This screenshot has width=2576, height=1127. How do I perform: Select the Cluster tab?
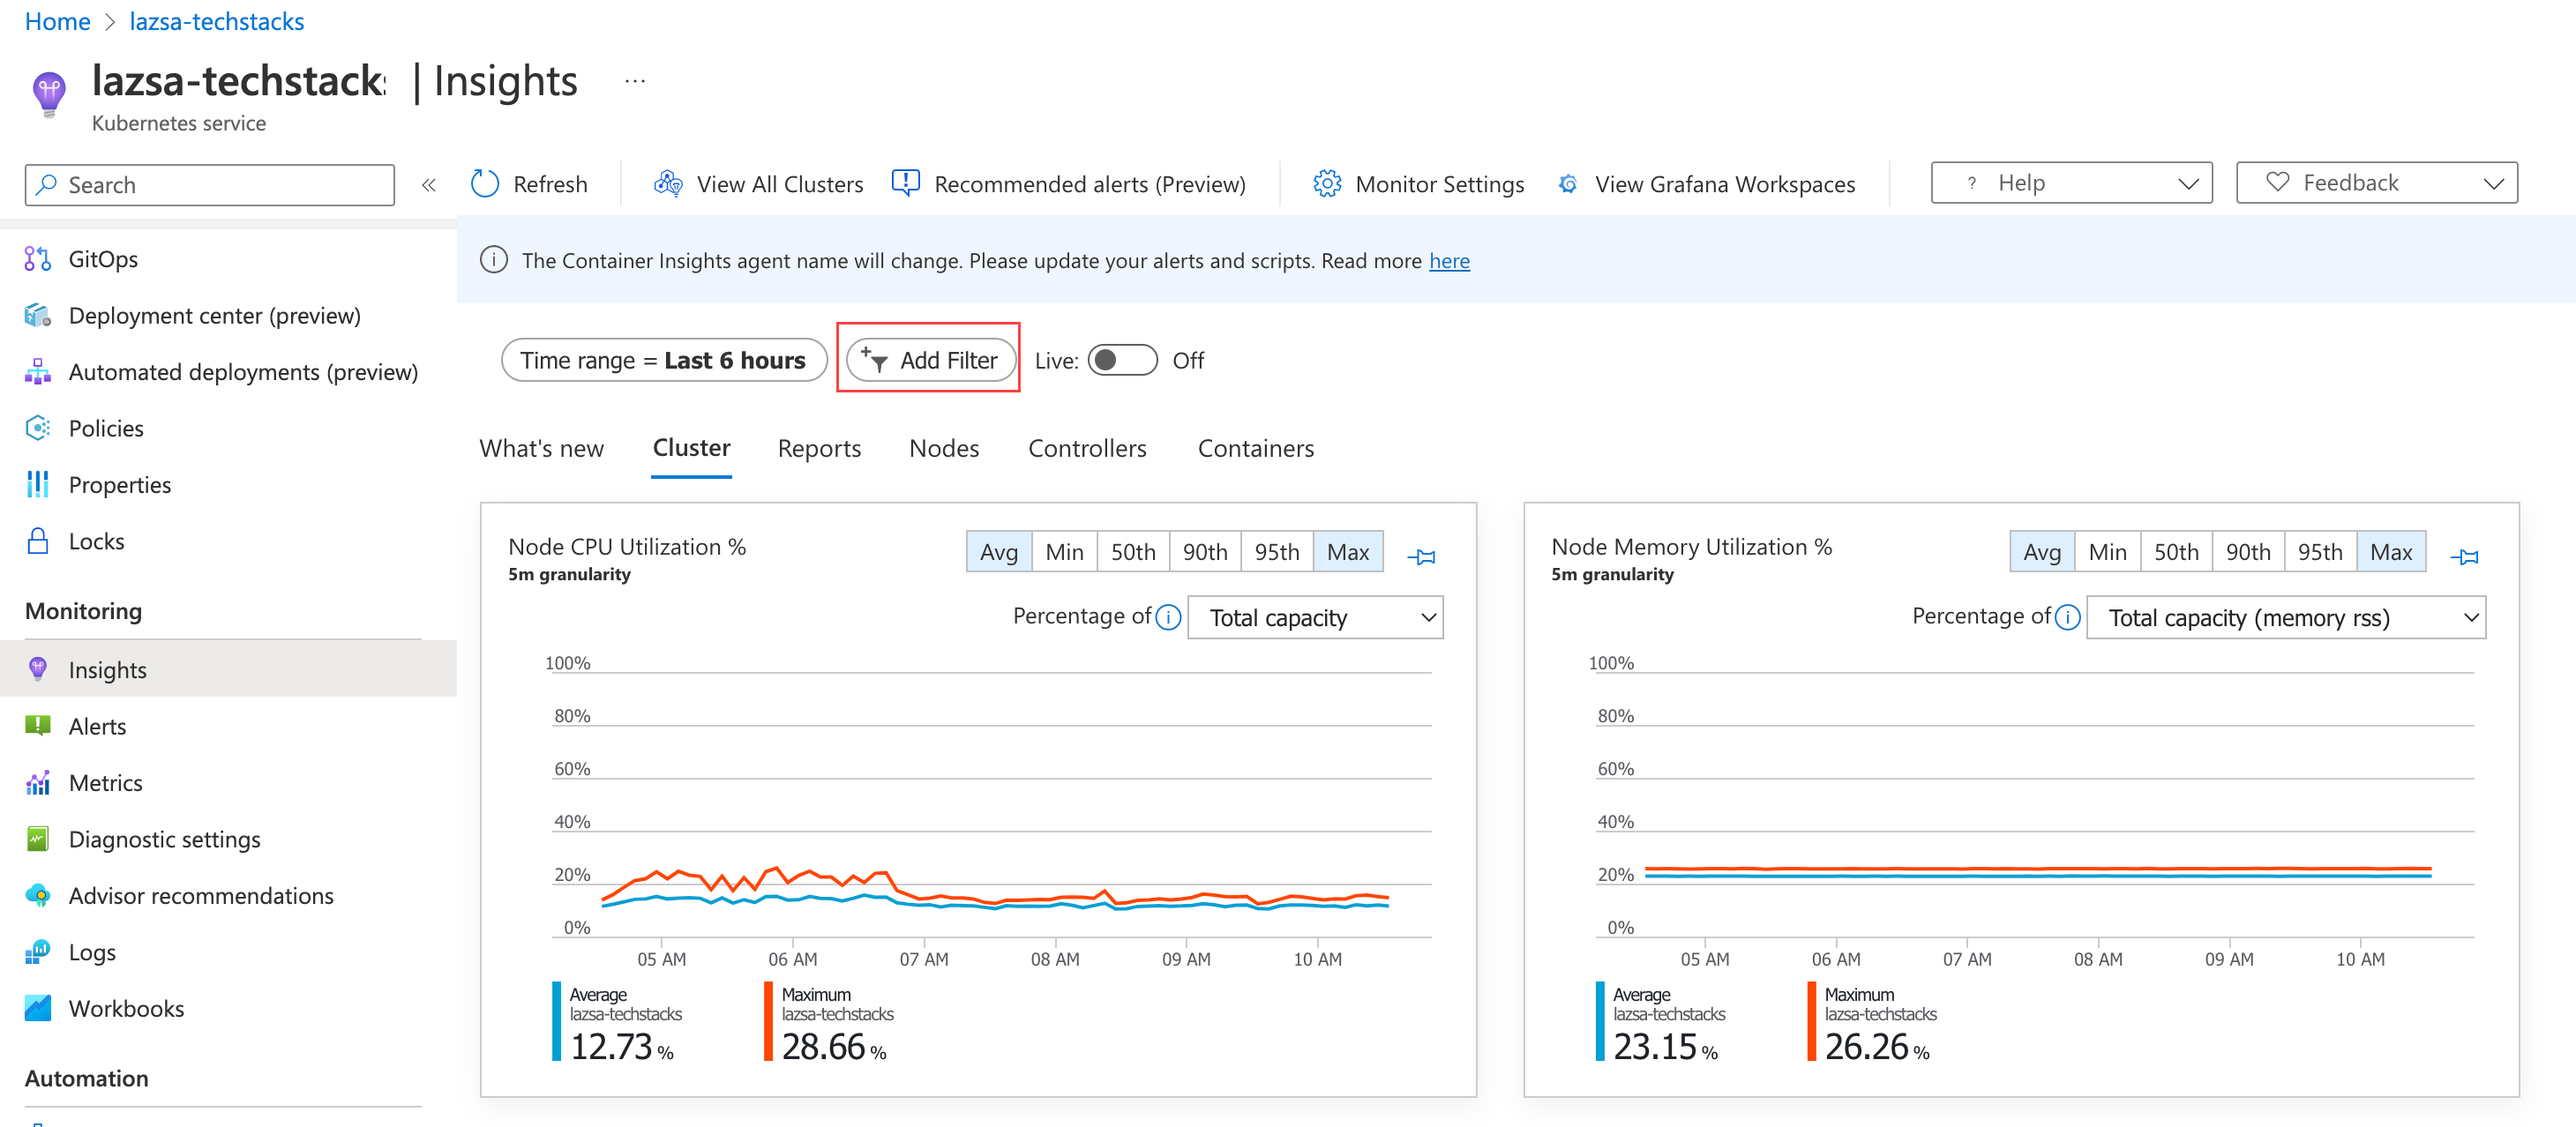tap(691, 449)
